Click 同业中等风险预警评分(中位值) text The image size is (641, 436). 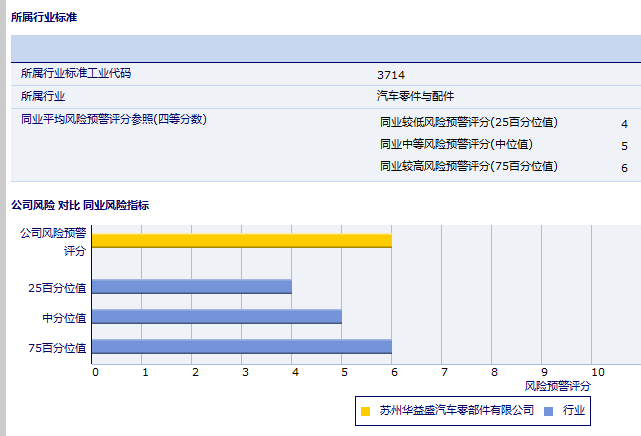pyautogui.click(x=456, y=145)
